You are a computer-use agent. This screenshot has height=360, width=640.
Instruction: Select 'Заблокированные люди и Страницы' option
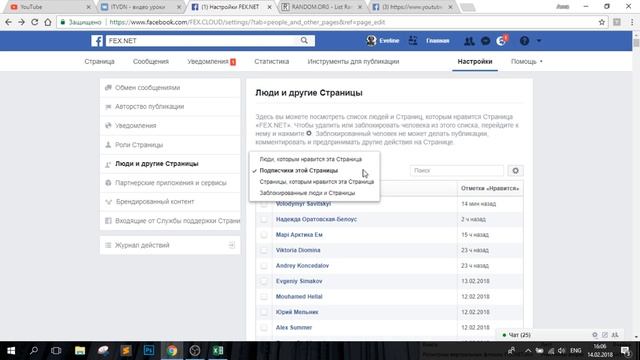coord(307,193)
